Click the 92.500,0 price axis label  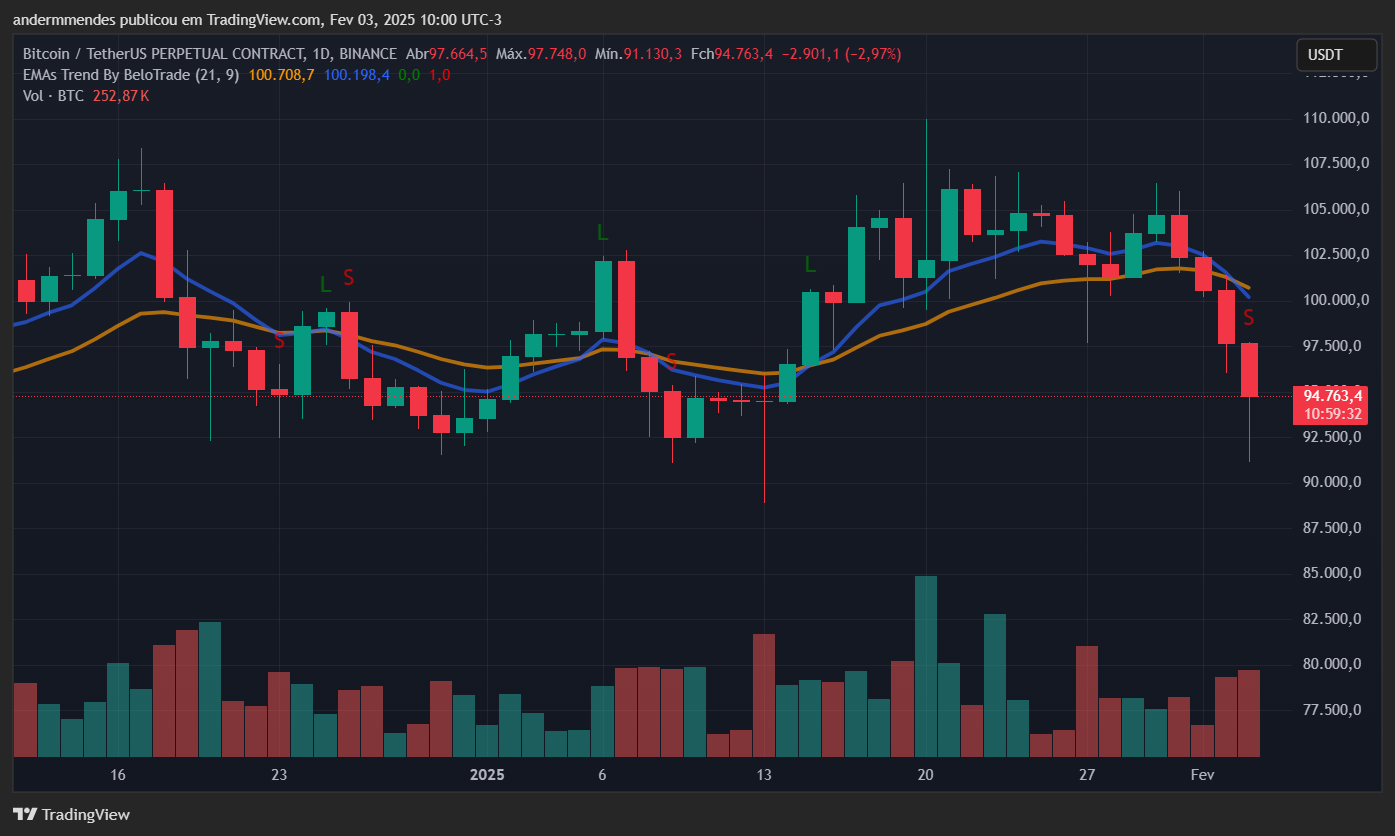coord(1334,437)
